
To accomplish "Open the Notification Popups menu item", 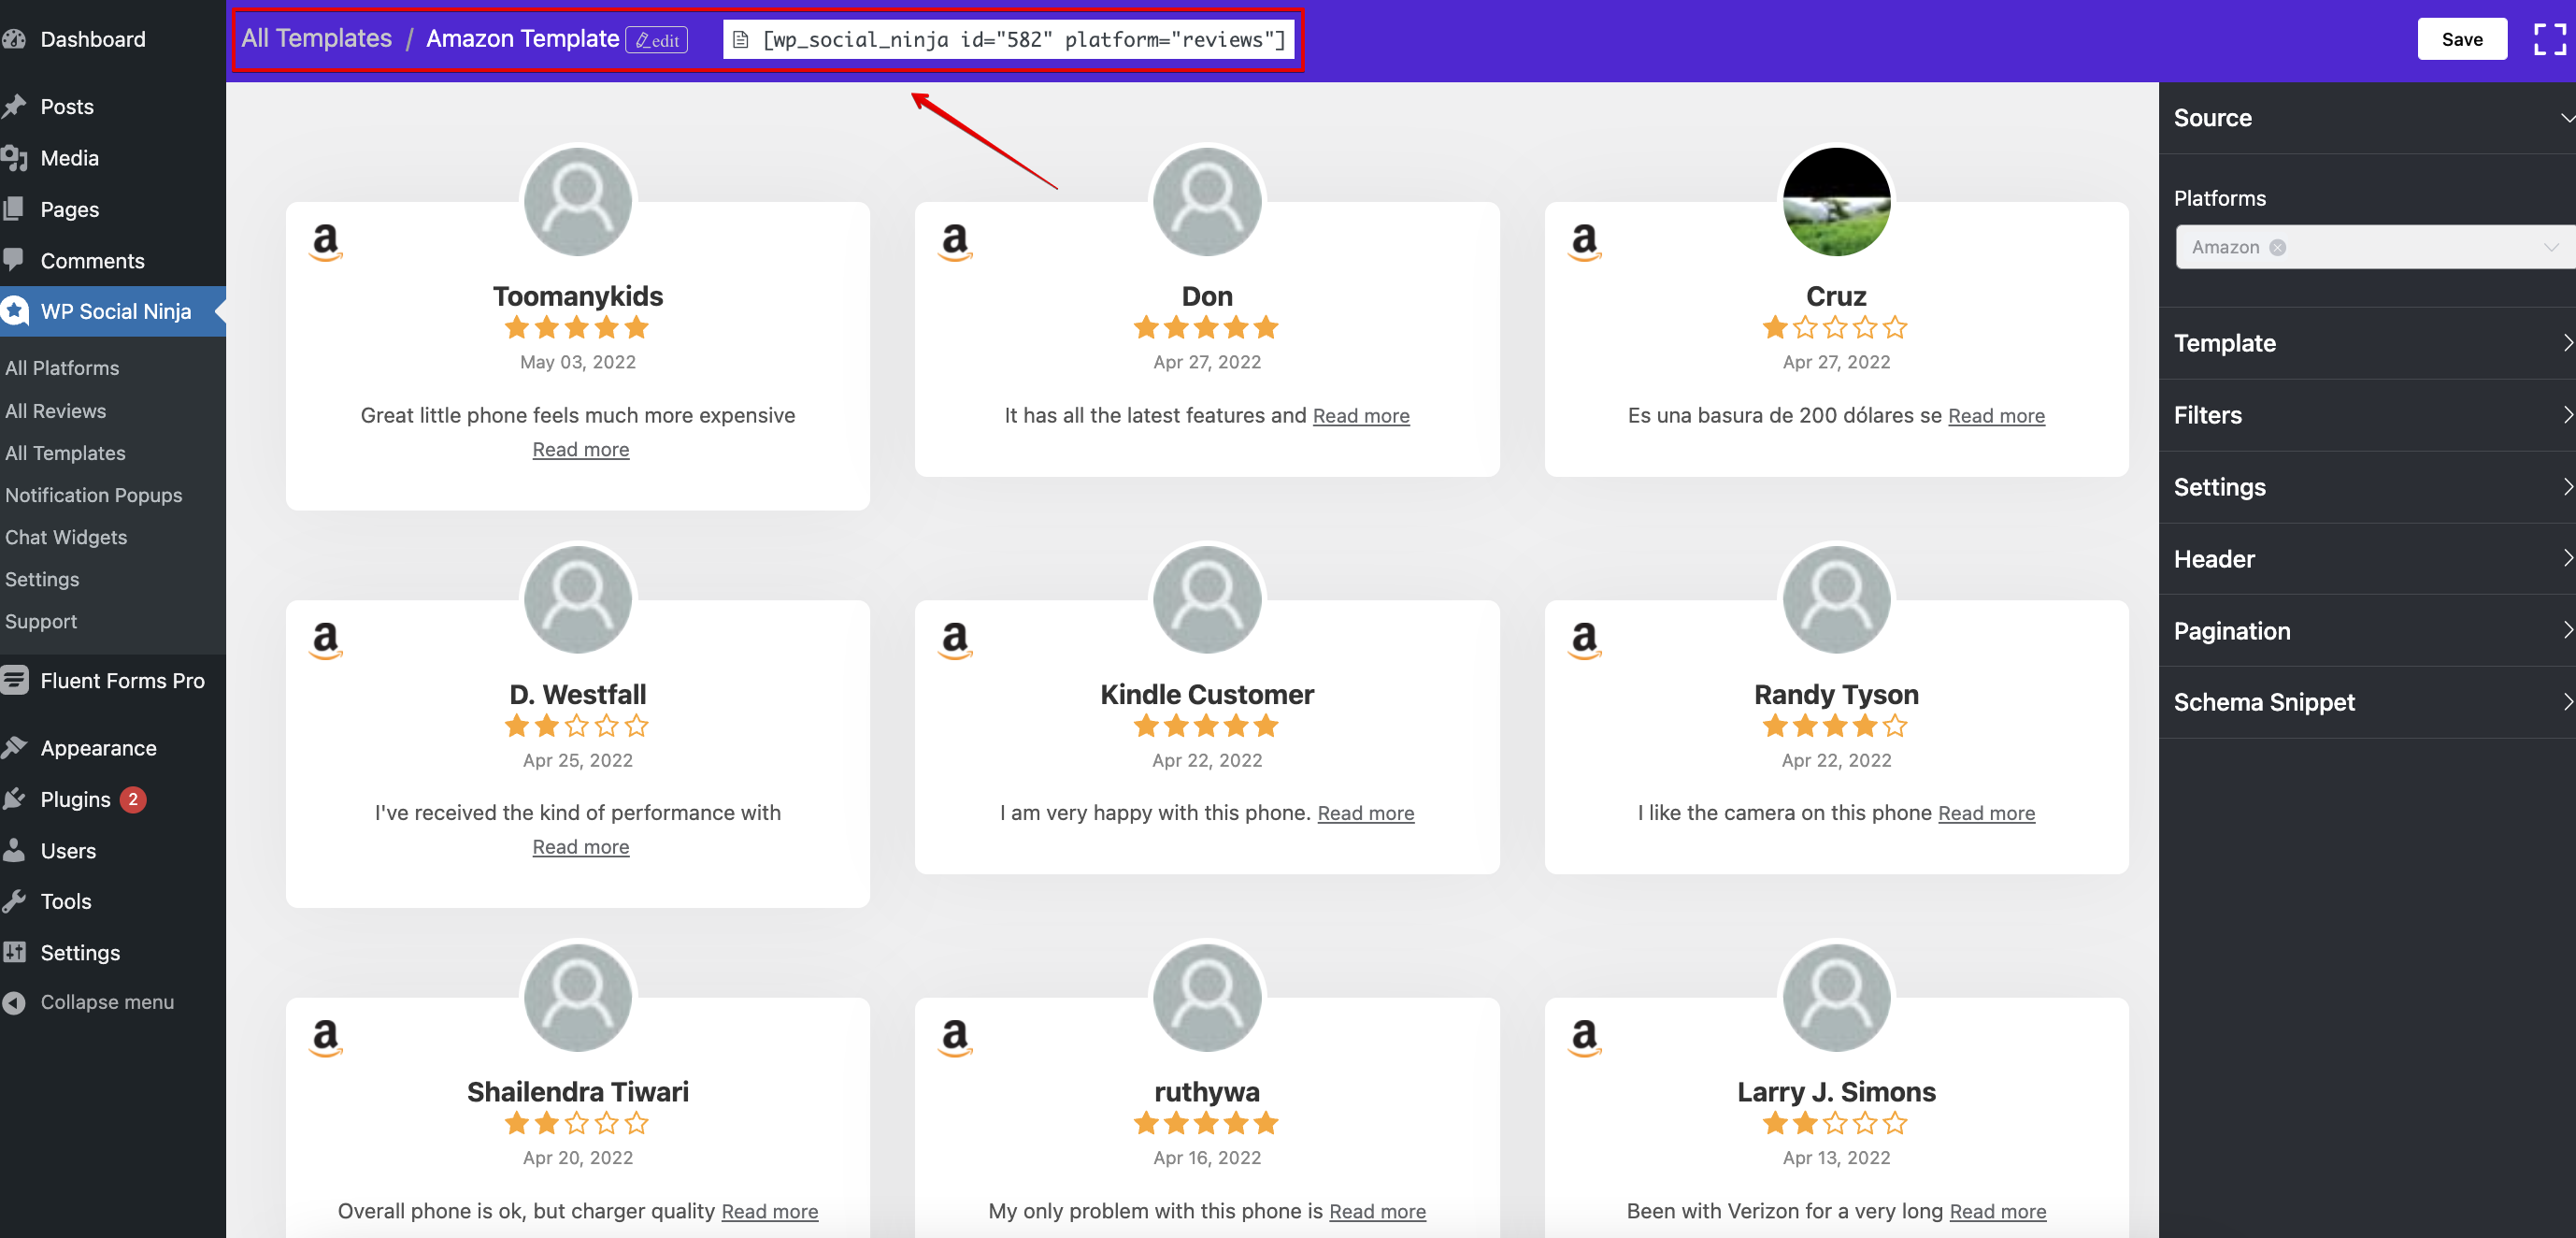I will click(x=94, y=495).
